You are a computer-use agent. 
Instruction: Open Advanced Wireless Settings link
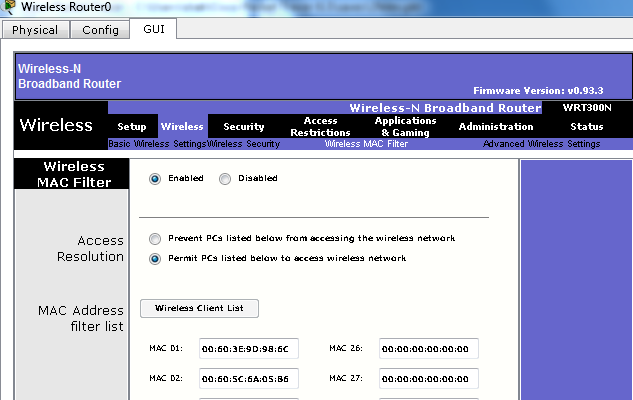(541, 144)
